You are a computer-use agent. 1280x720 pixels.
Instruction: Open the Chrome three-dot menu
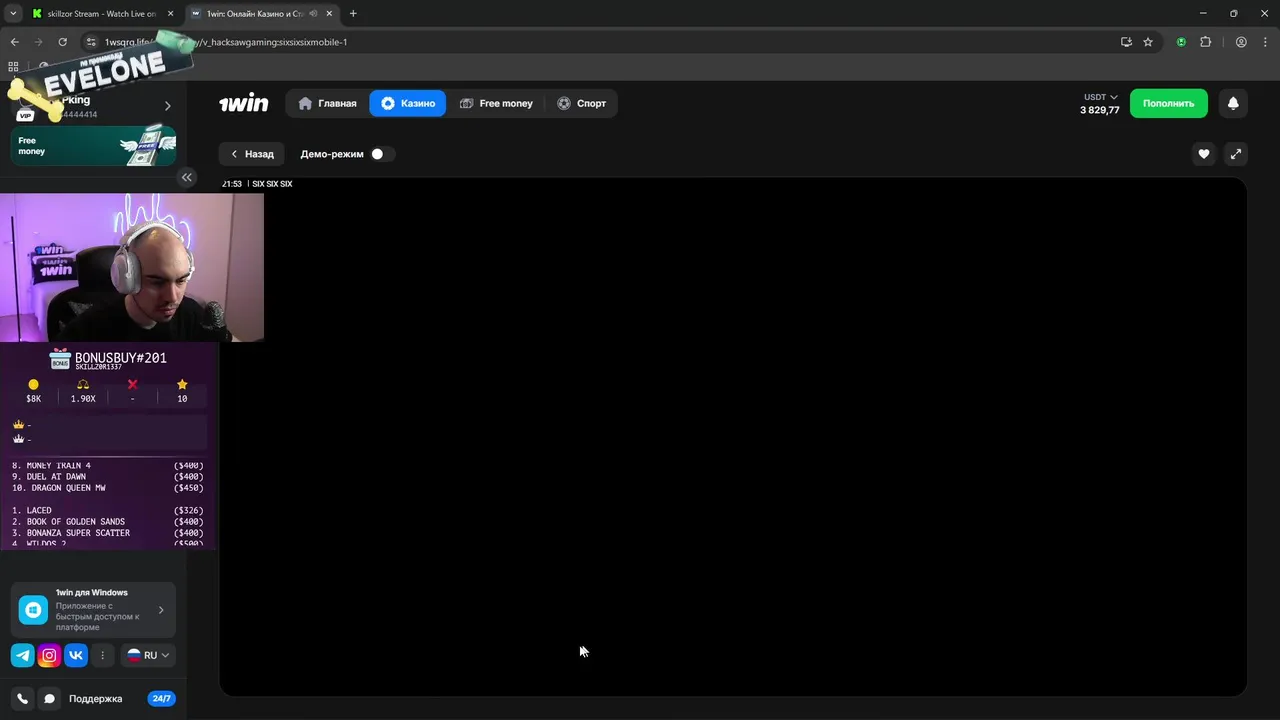click(1263, 42)
